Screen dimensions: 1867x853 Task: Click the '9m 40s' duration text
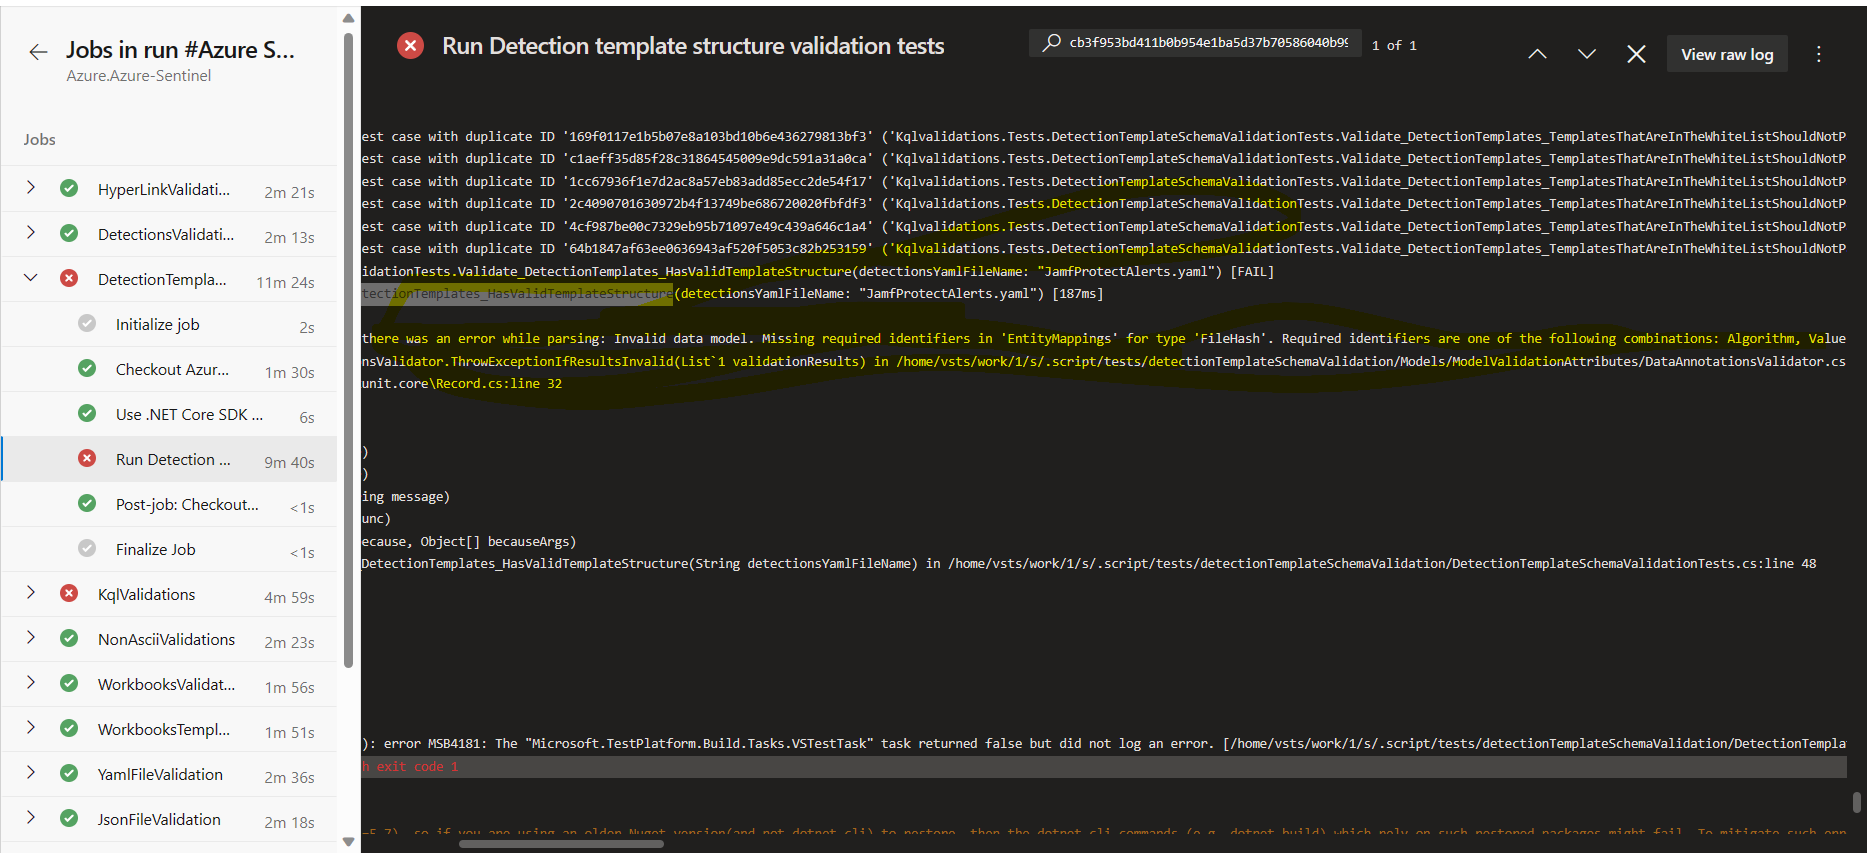click(289, 463)
